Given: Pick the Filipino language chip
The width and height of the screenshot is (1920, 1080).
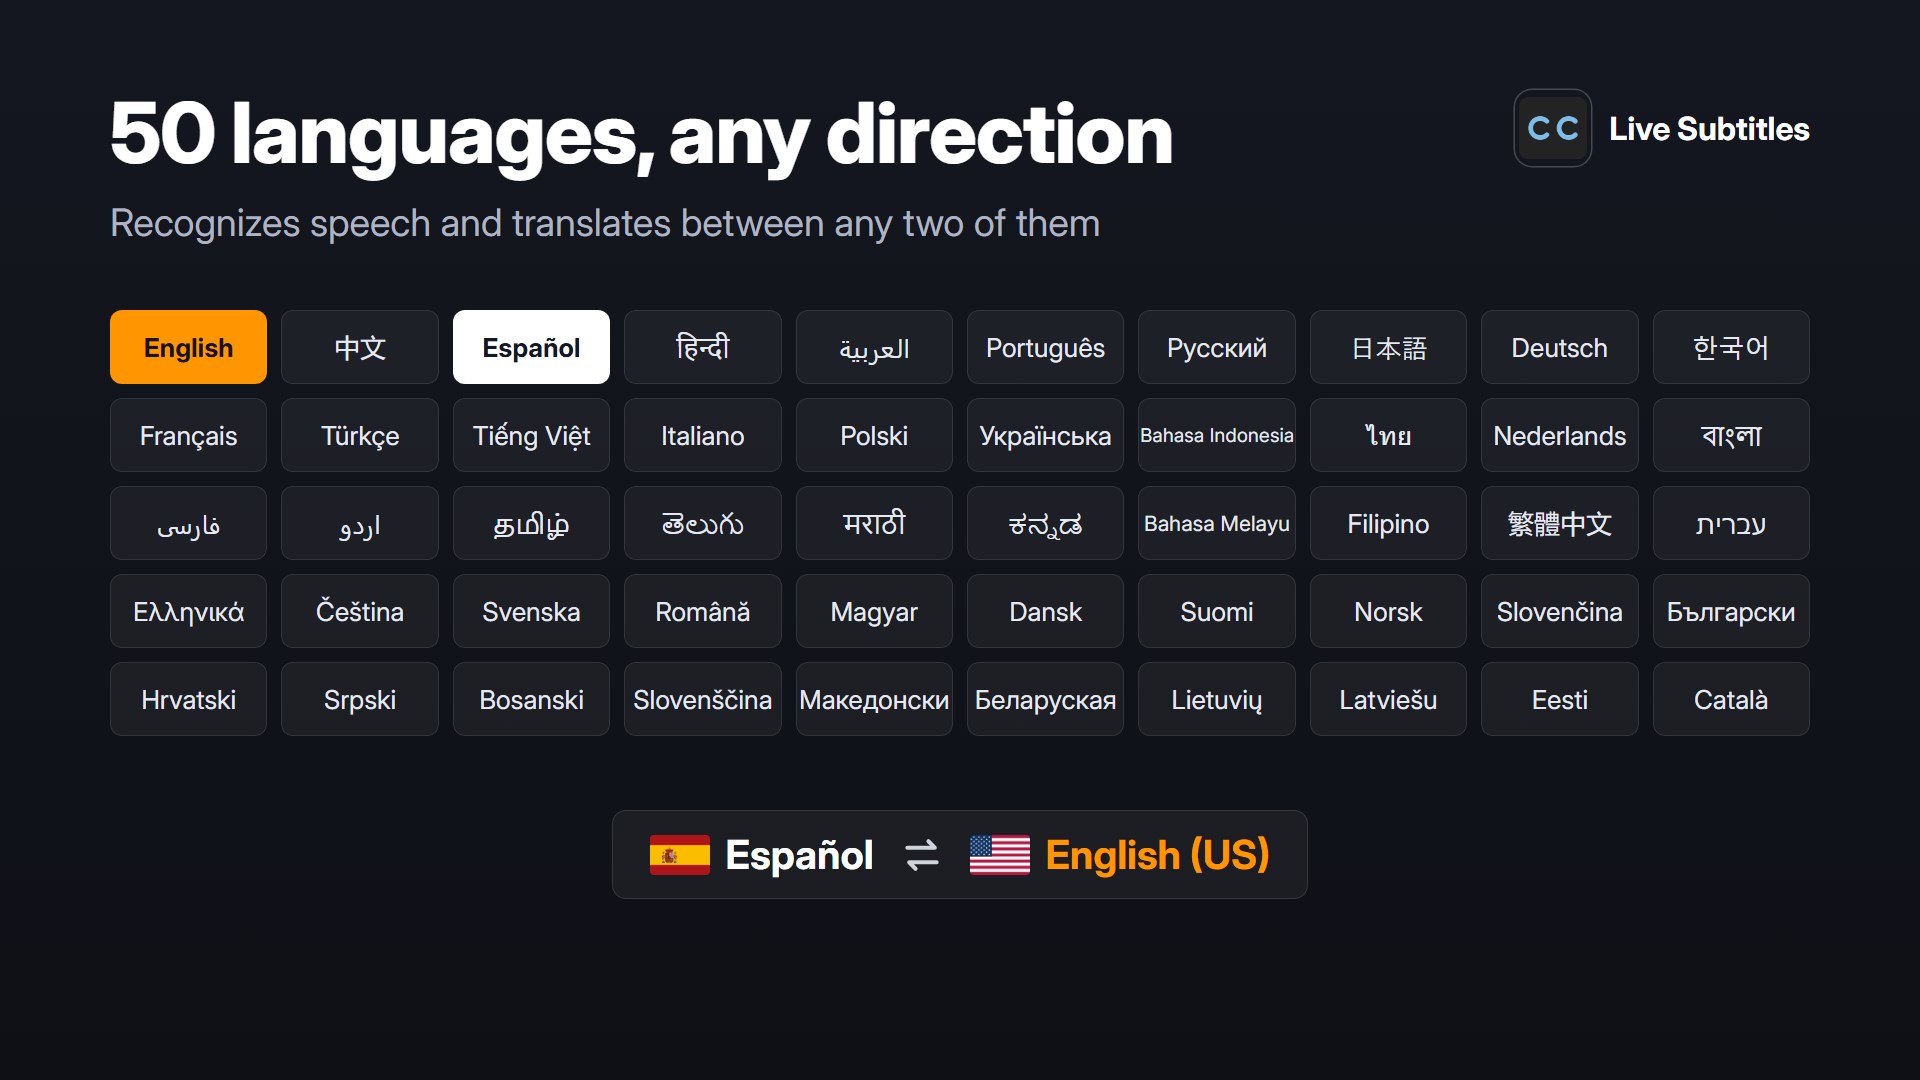Looking at the screenshot, I should (1388, 523).
